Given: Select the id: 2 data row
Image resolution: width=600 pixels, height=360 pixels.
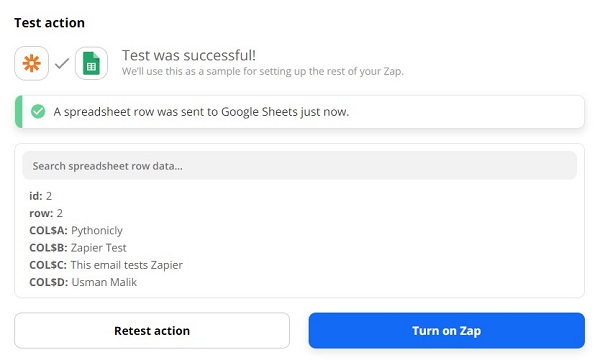Looking at the screenshot, I should (x=41, y=196).
